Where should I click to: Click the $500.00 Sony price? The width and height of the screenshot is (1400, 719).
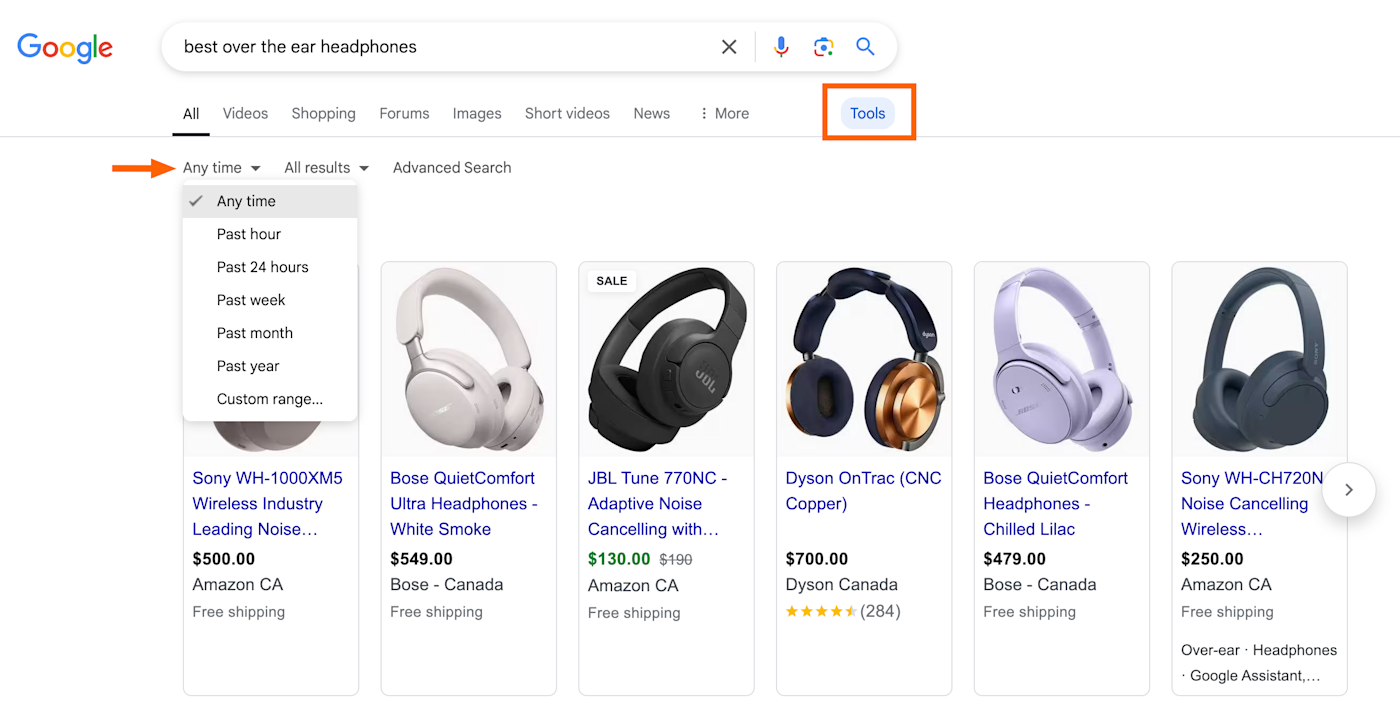(x=224, y=559)
